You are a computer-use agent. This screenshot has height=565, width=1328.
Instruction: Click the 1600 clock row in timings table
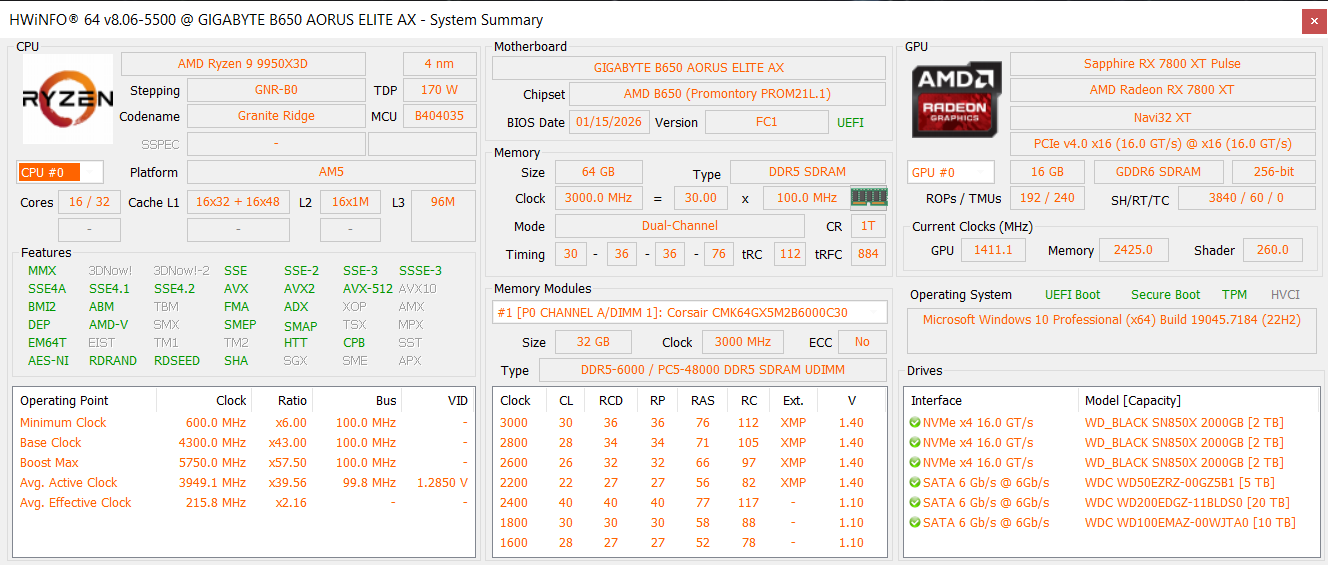click(x=689, y=542)
